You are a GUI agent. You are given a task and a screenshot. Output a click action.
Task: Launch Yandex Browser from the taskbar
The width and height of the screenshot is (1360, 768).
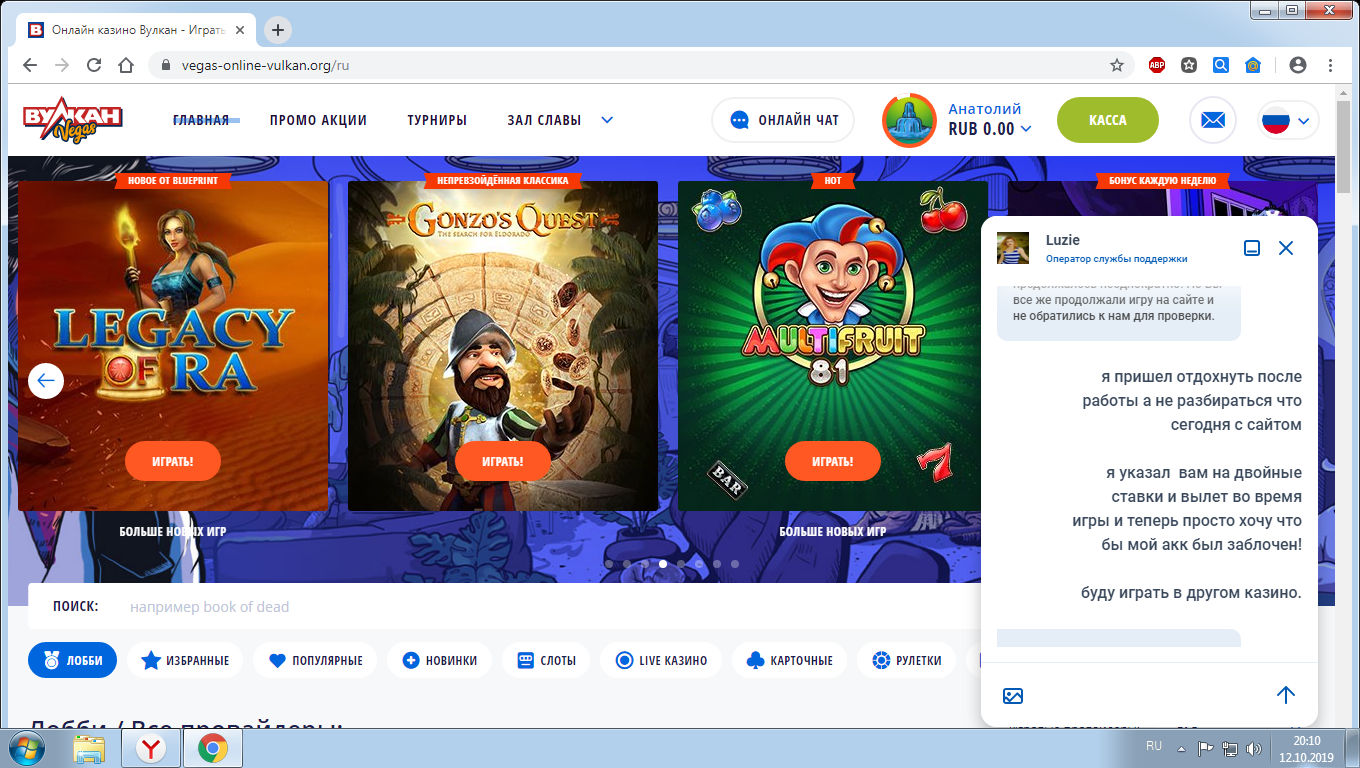point(151,748)
